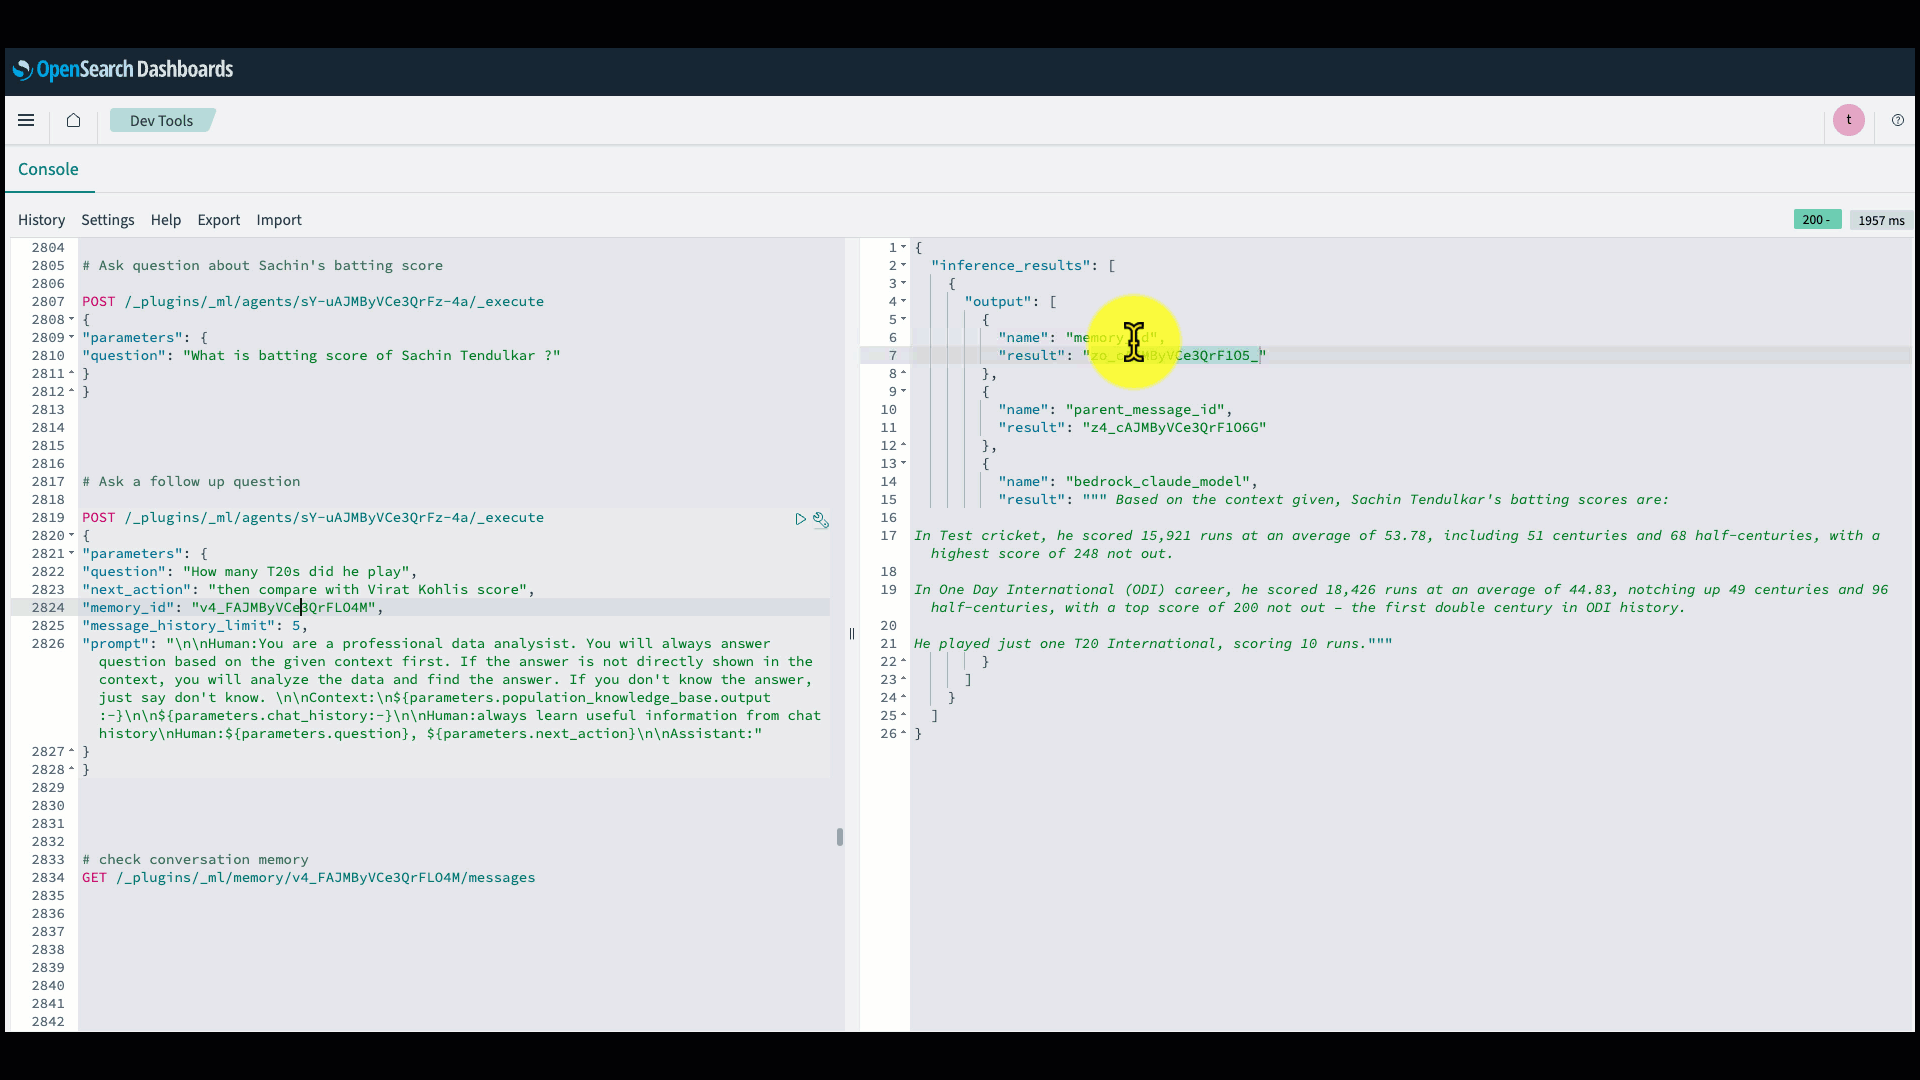
Task: Send request with the play icon
Action: point(800,519)
